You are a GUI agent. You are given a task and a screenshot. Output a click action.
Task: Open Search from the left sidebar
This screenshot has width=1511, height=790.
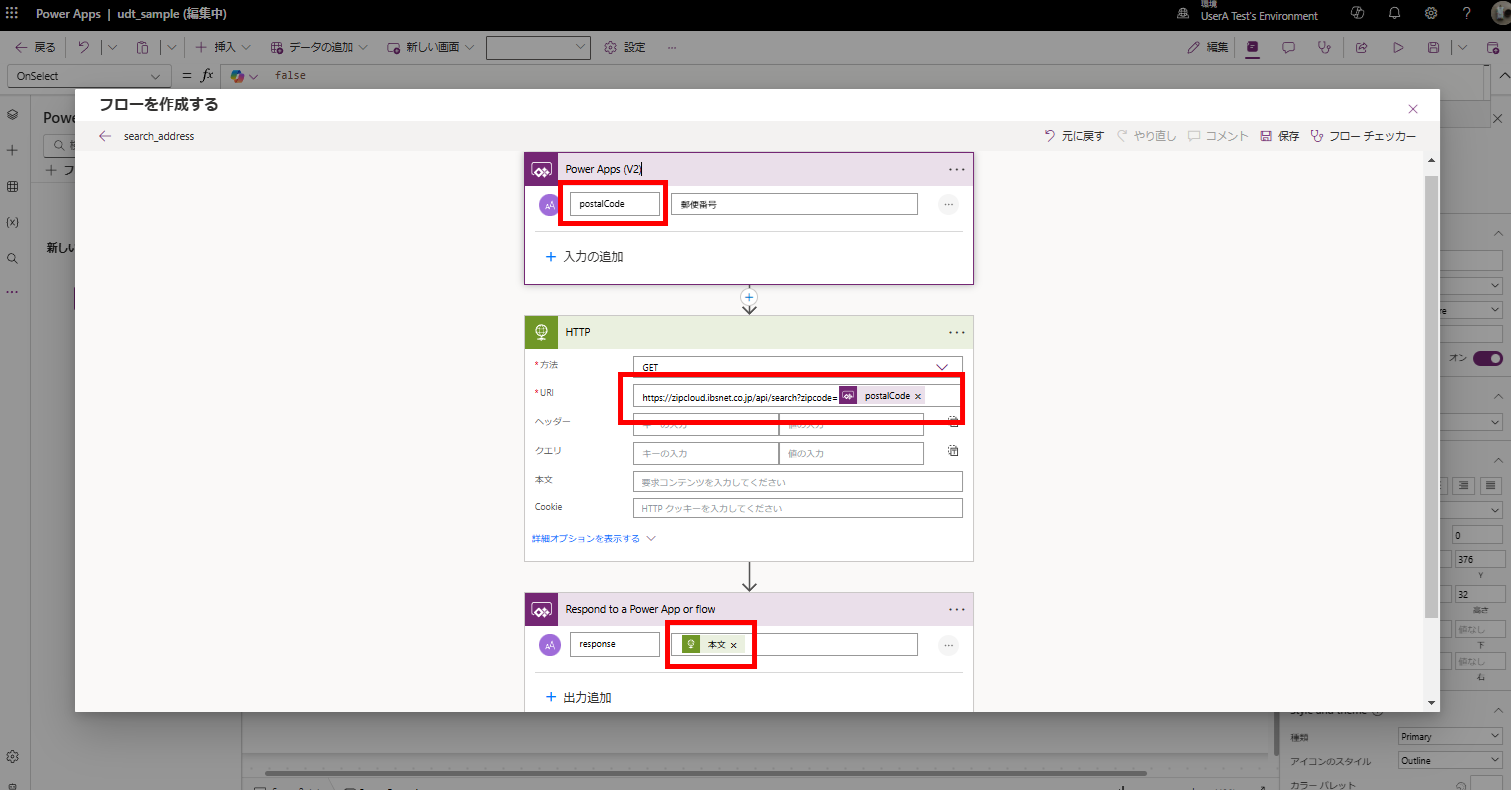pyautogui.click(x=13, y=258)
